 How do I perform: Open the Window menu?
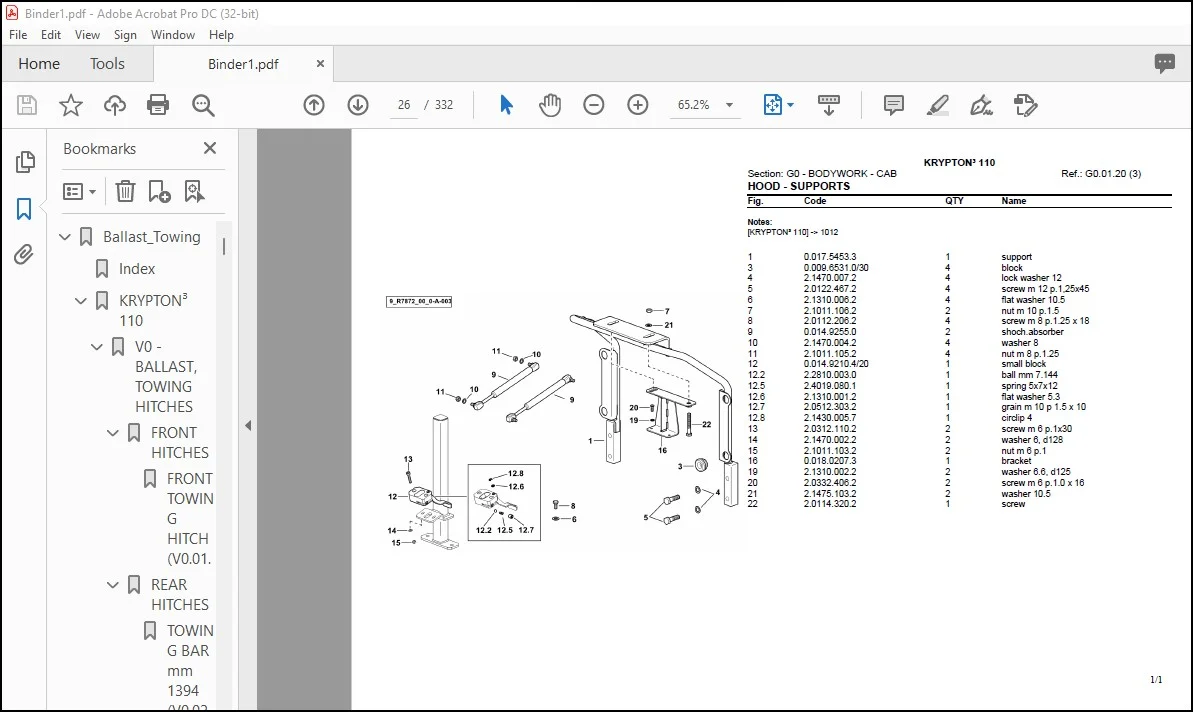(x=173, y=35)
